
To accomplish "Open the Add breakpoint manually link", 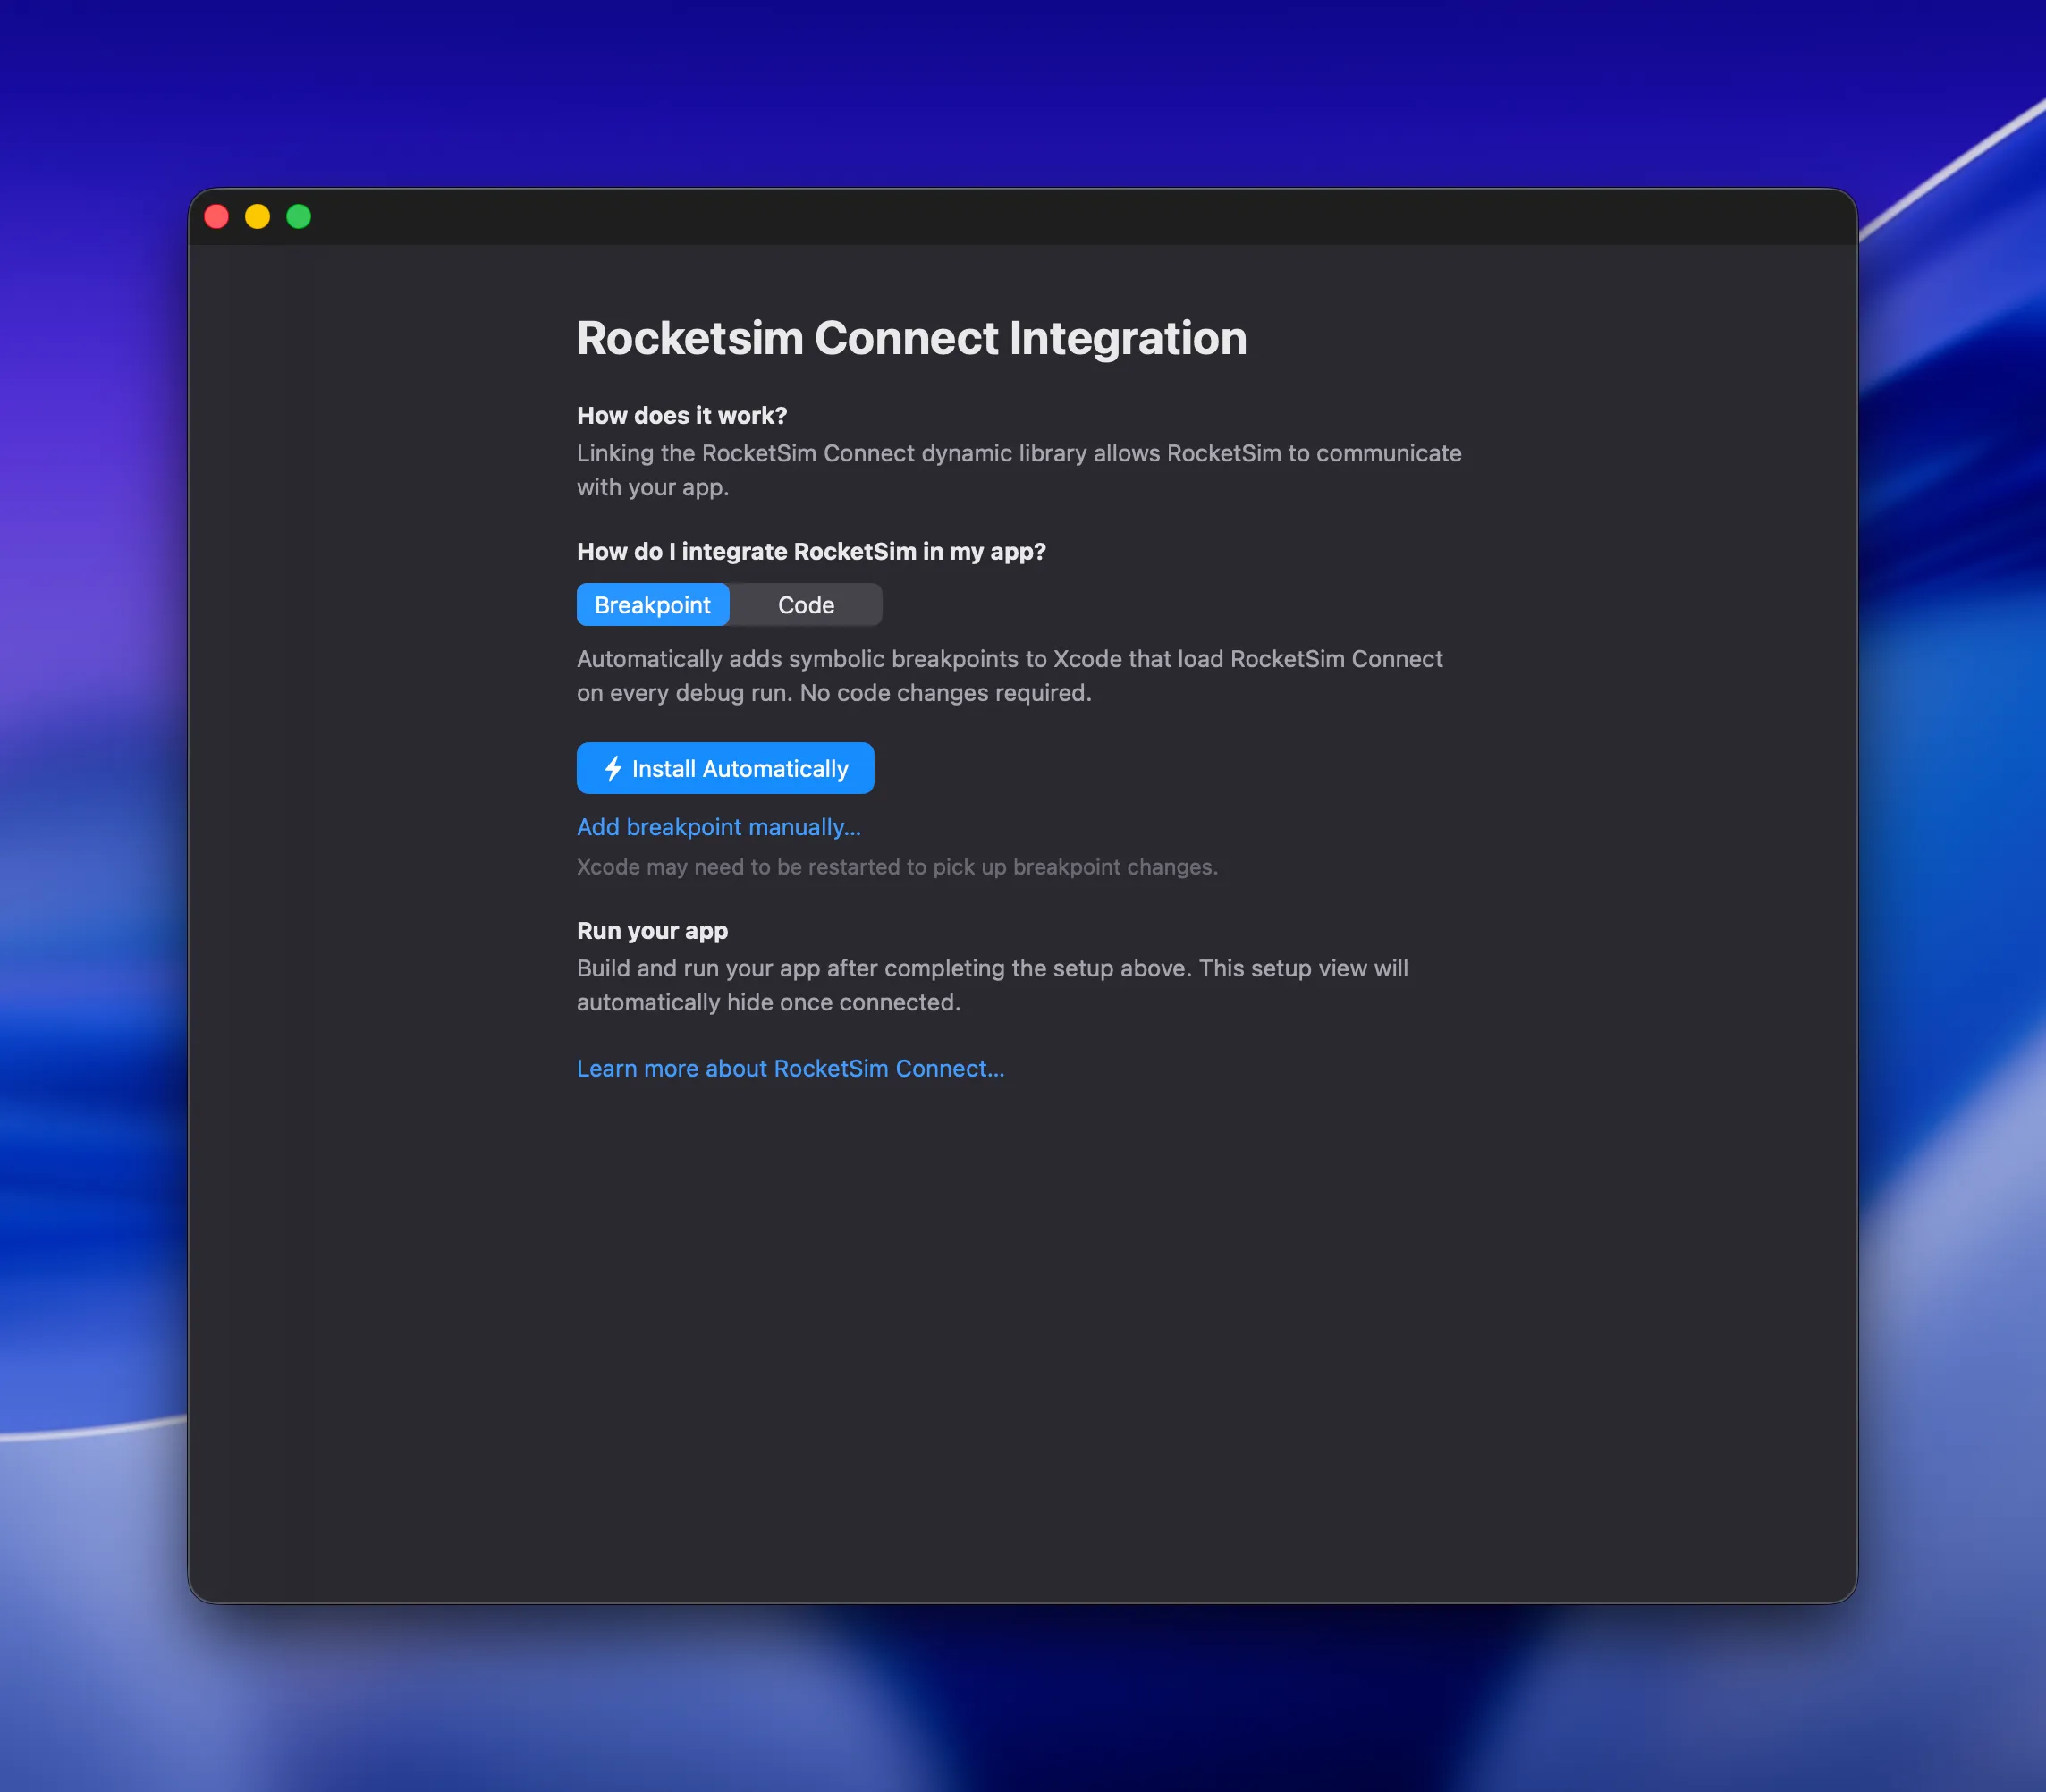I will click(x=718, y=827).
